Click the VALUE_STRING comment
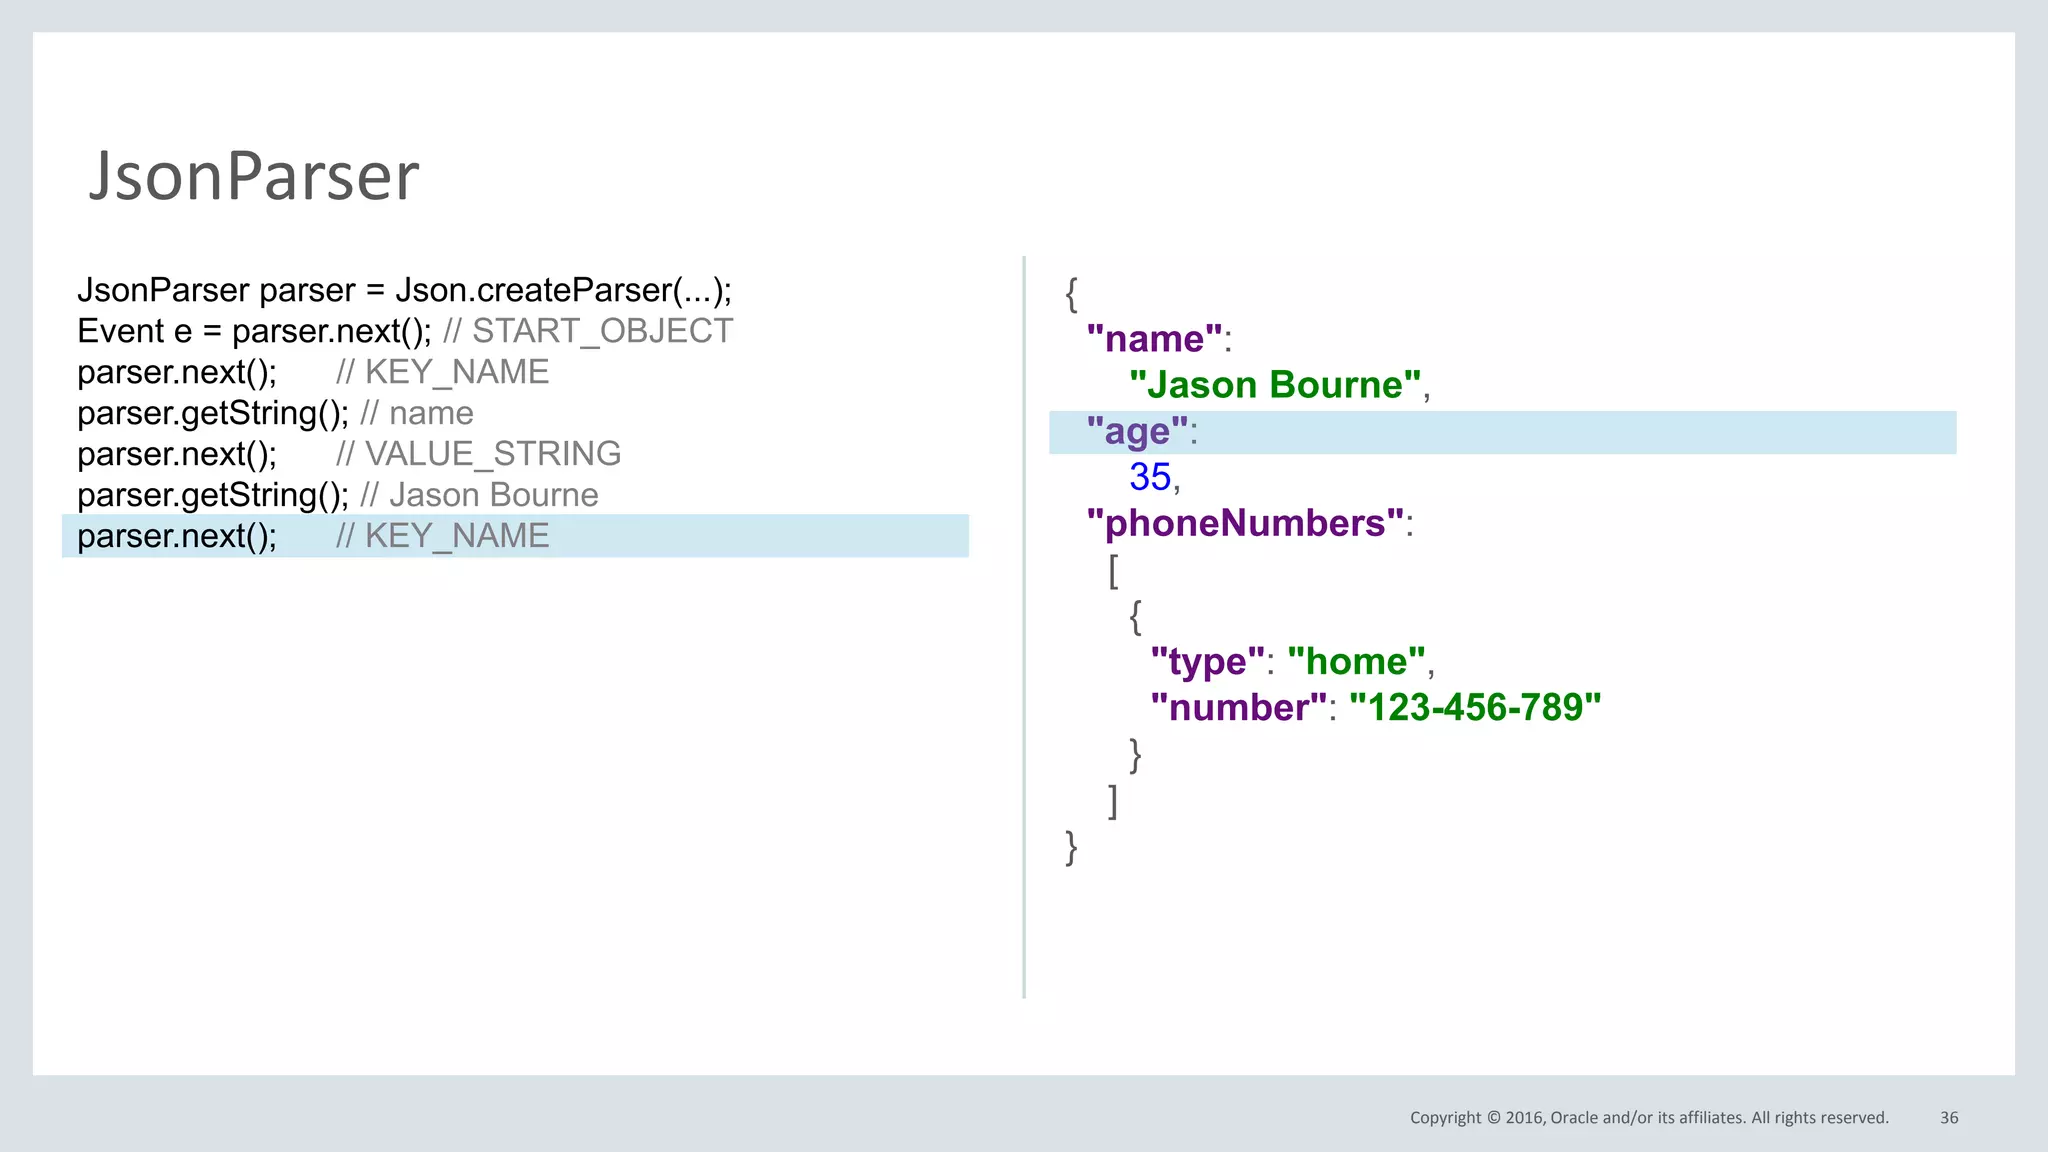The image size is (2048, 1152). click(479, 454)
